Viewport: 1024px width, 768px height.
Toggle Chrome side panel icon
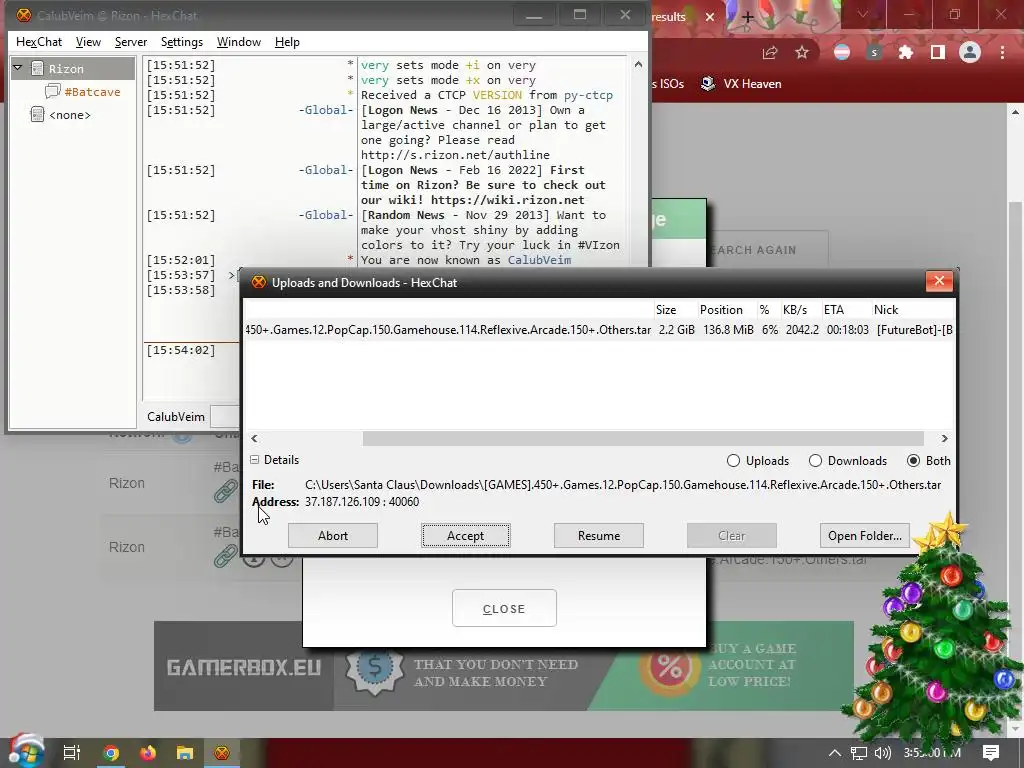pyautogui.click(x=938, y=53)
